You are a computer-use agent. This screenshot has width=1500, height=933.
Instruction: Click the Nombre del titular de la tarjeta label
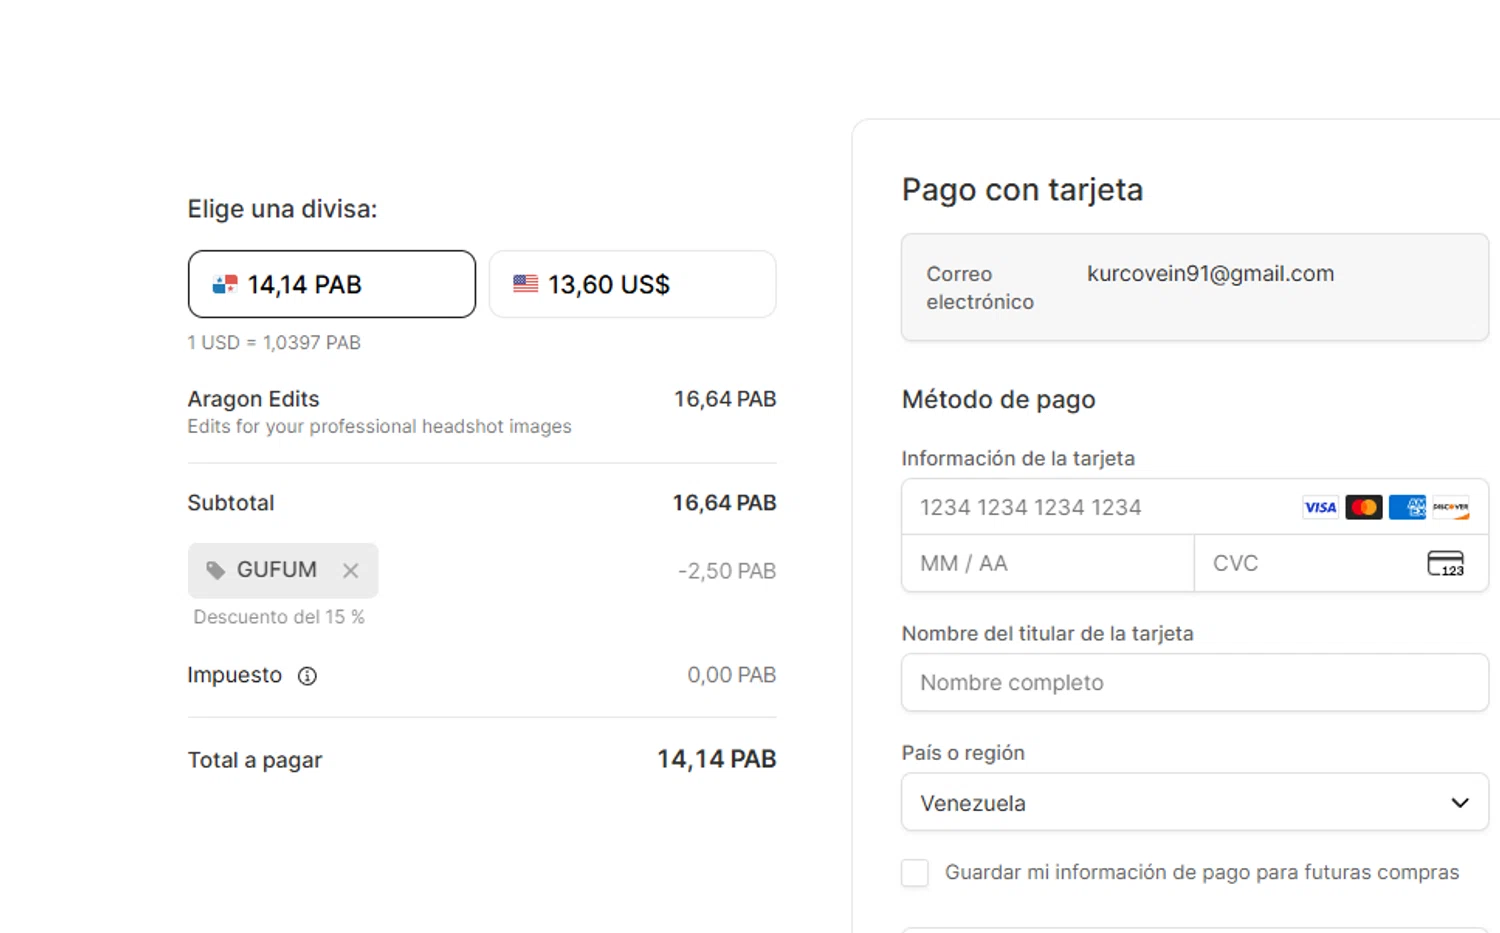(1047, 634)
